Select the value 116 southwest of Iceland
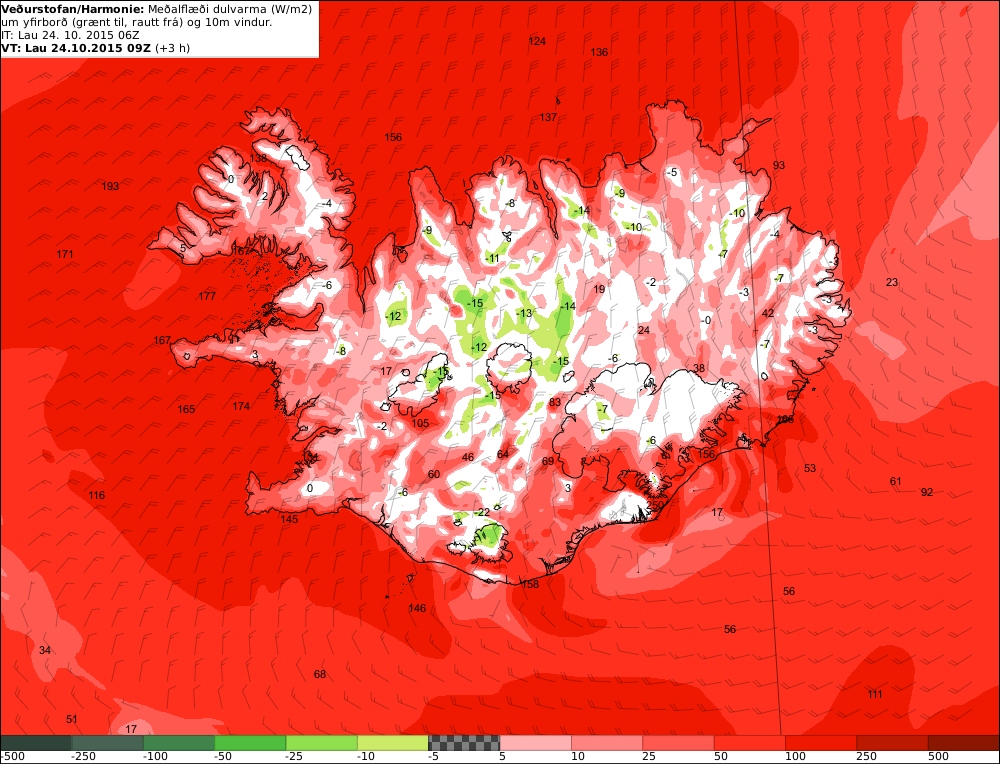 click(97, 496)
